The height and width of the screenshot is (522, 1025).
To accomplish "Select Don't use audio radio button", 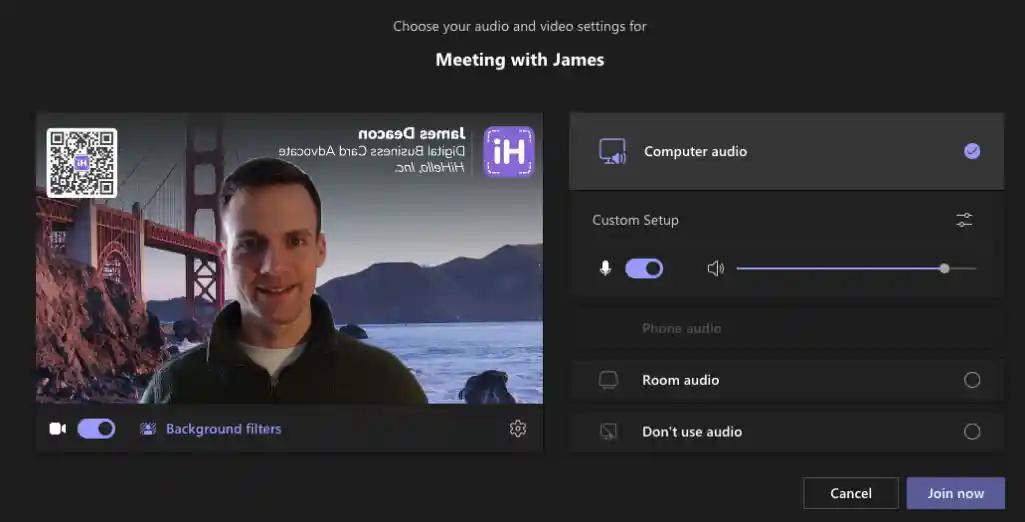I will click(x=972, y=432).
